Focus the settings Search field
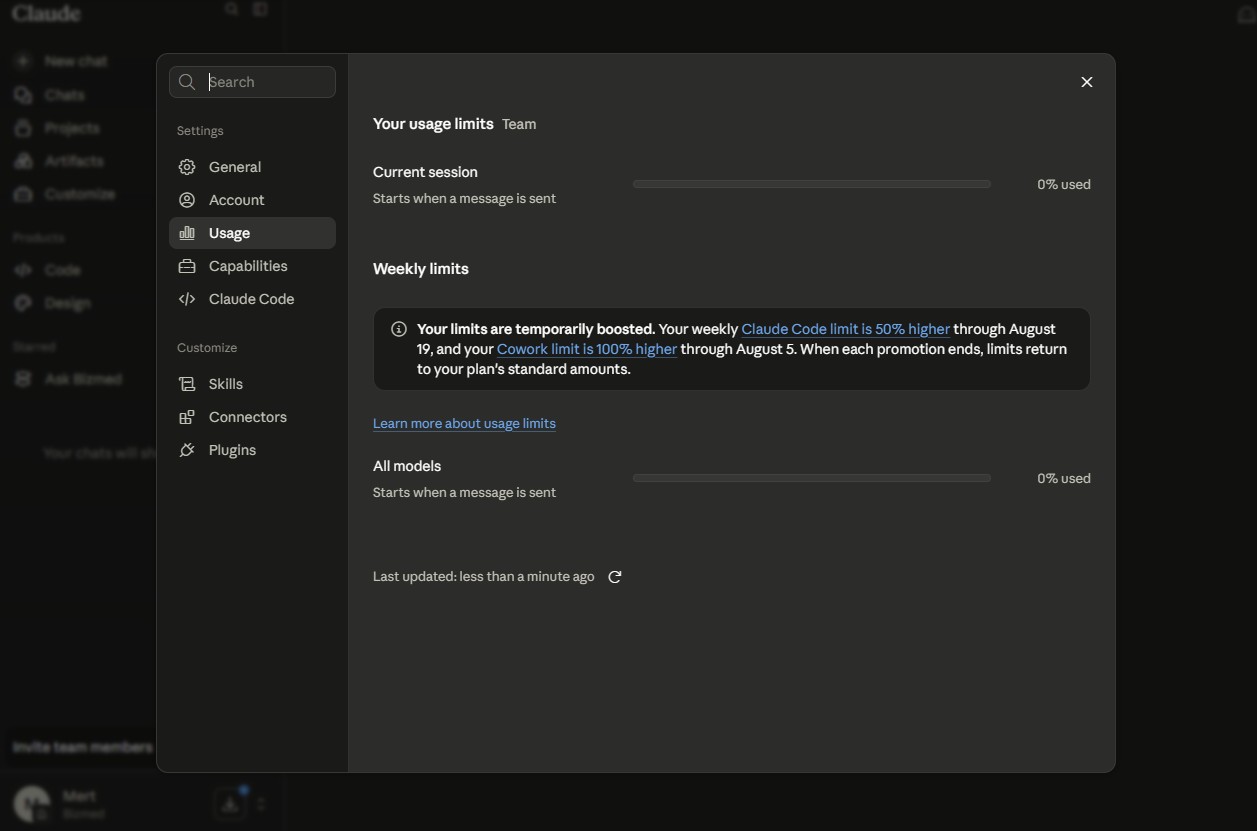 click(252, 82)
